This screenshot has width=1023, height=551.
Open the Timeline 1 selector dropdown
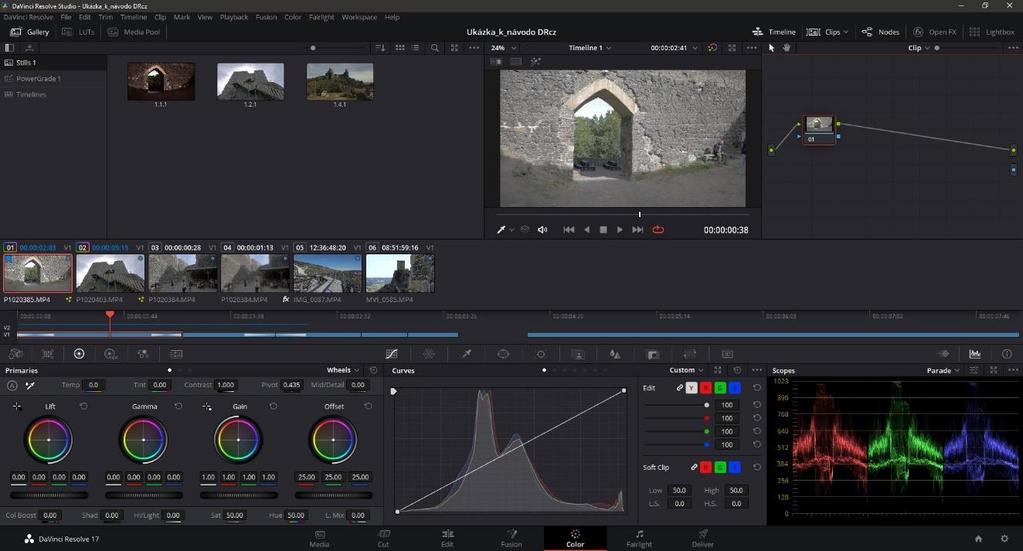coord(590,48)
